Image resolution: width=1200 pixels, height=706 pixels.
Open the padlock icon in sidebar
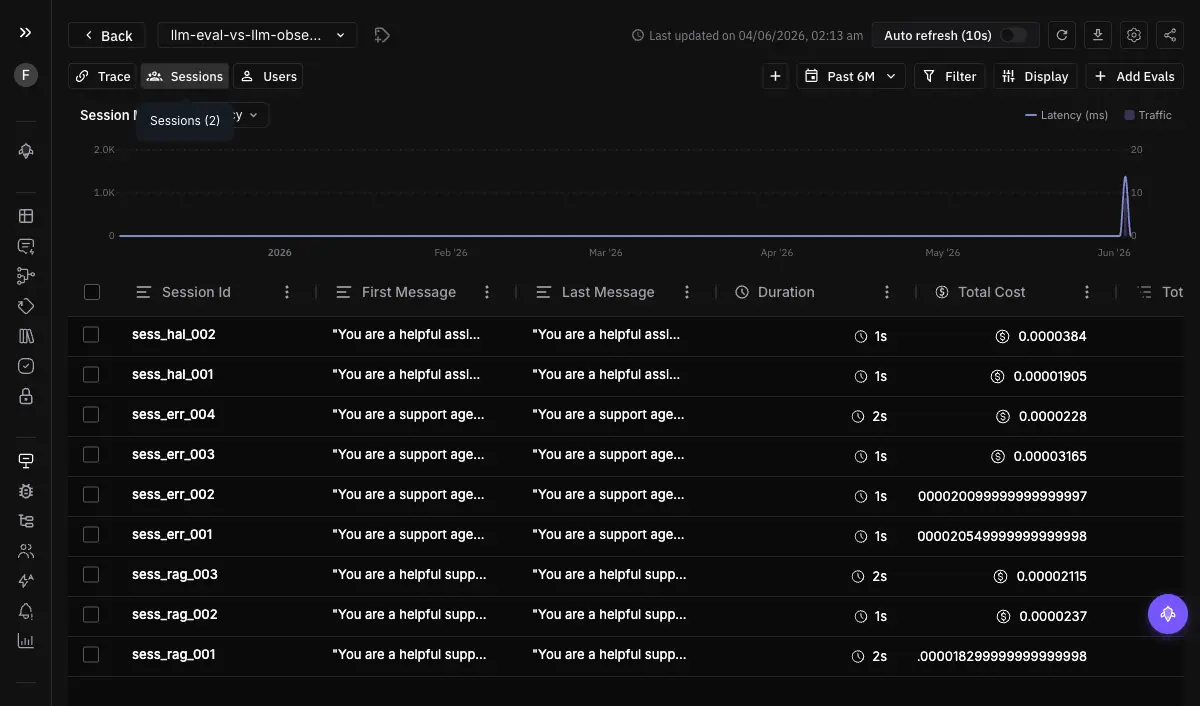point(26,396)
